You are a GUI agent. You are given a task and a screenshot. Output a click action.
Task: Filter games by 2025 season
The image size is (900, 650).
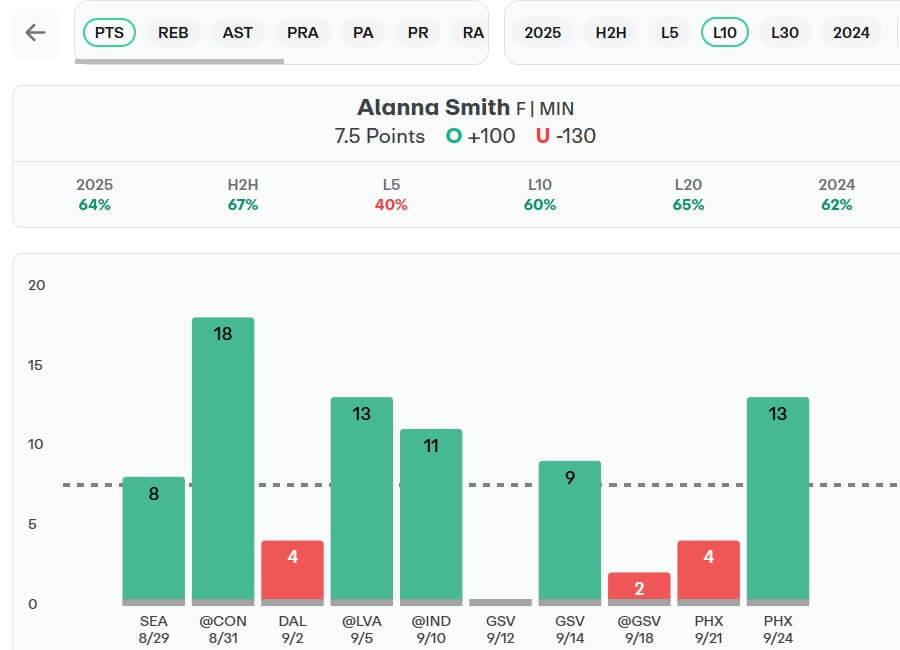click(x=543, y=33)
